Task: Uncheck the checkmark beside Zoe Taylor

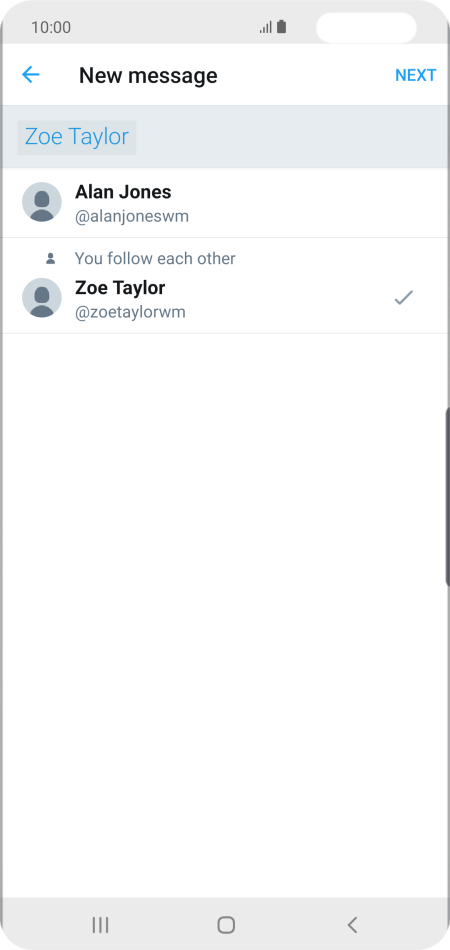Action: click(x=403, y=297)
